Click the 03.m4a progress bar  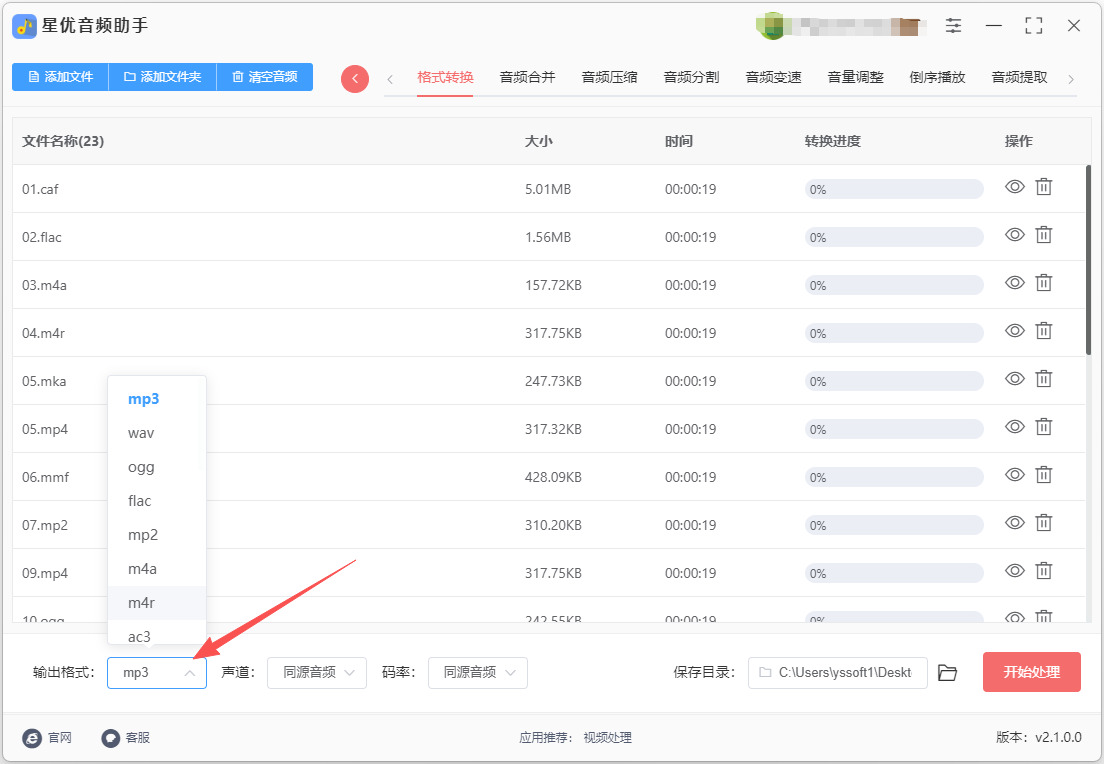[x=893, y=285]
